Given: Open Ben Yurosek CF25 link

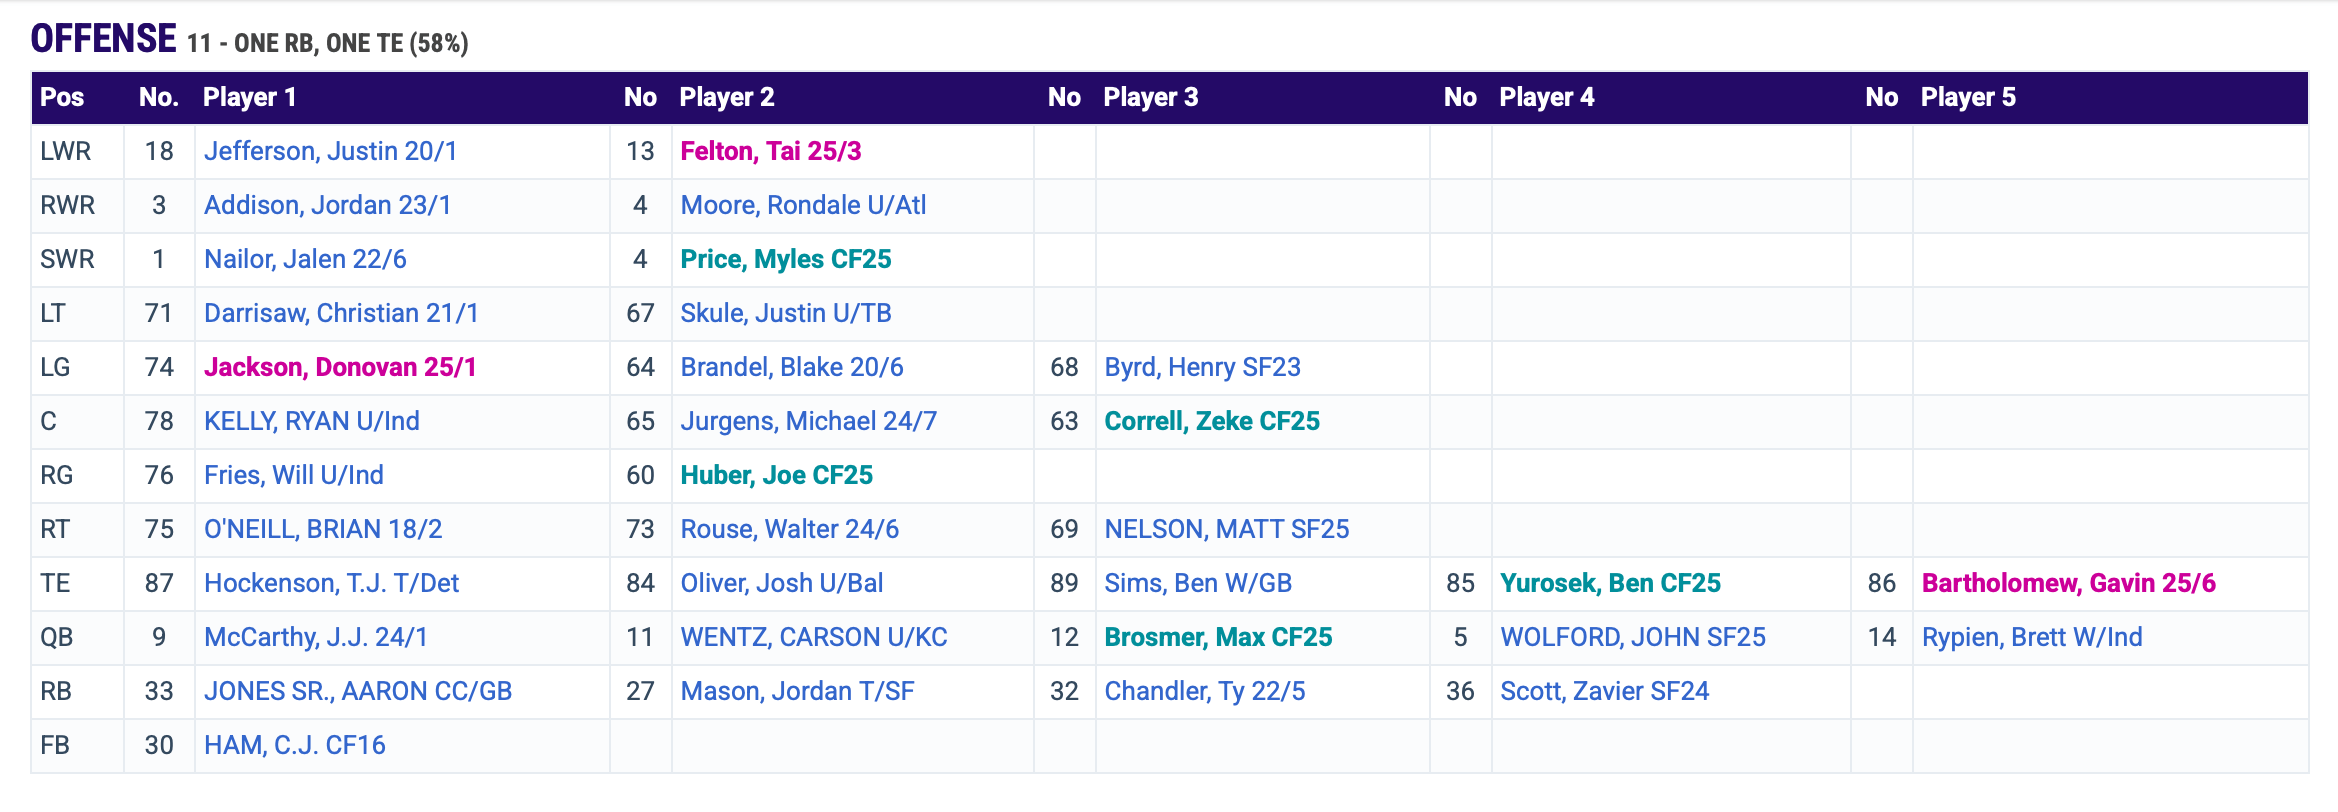Looking at the screenshot, I should [1610, 583].
